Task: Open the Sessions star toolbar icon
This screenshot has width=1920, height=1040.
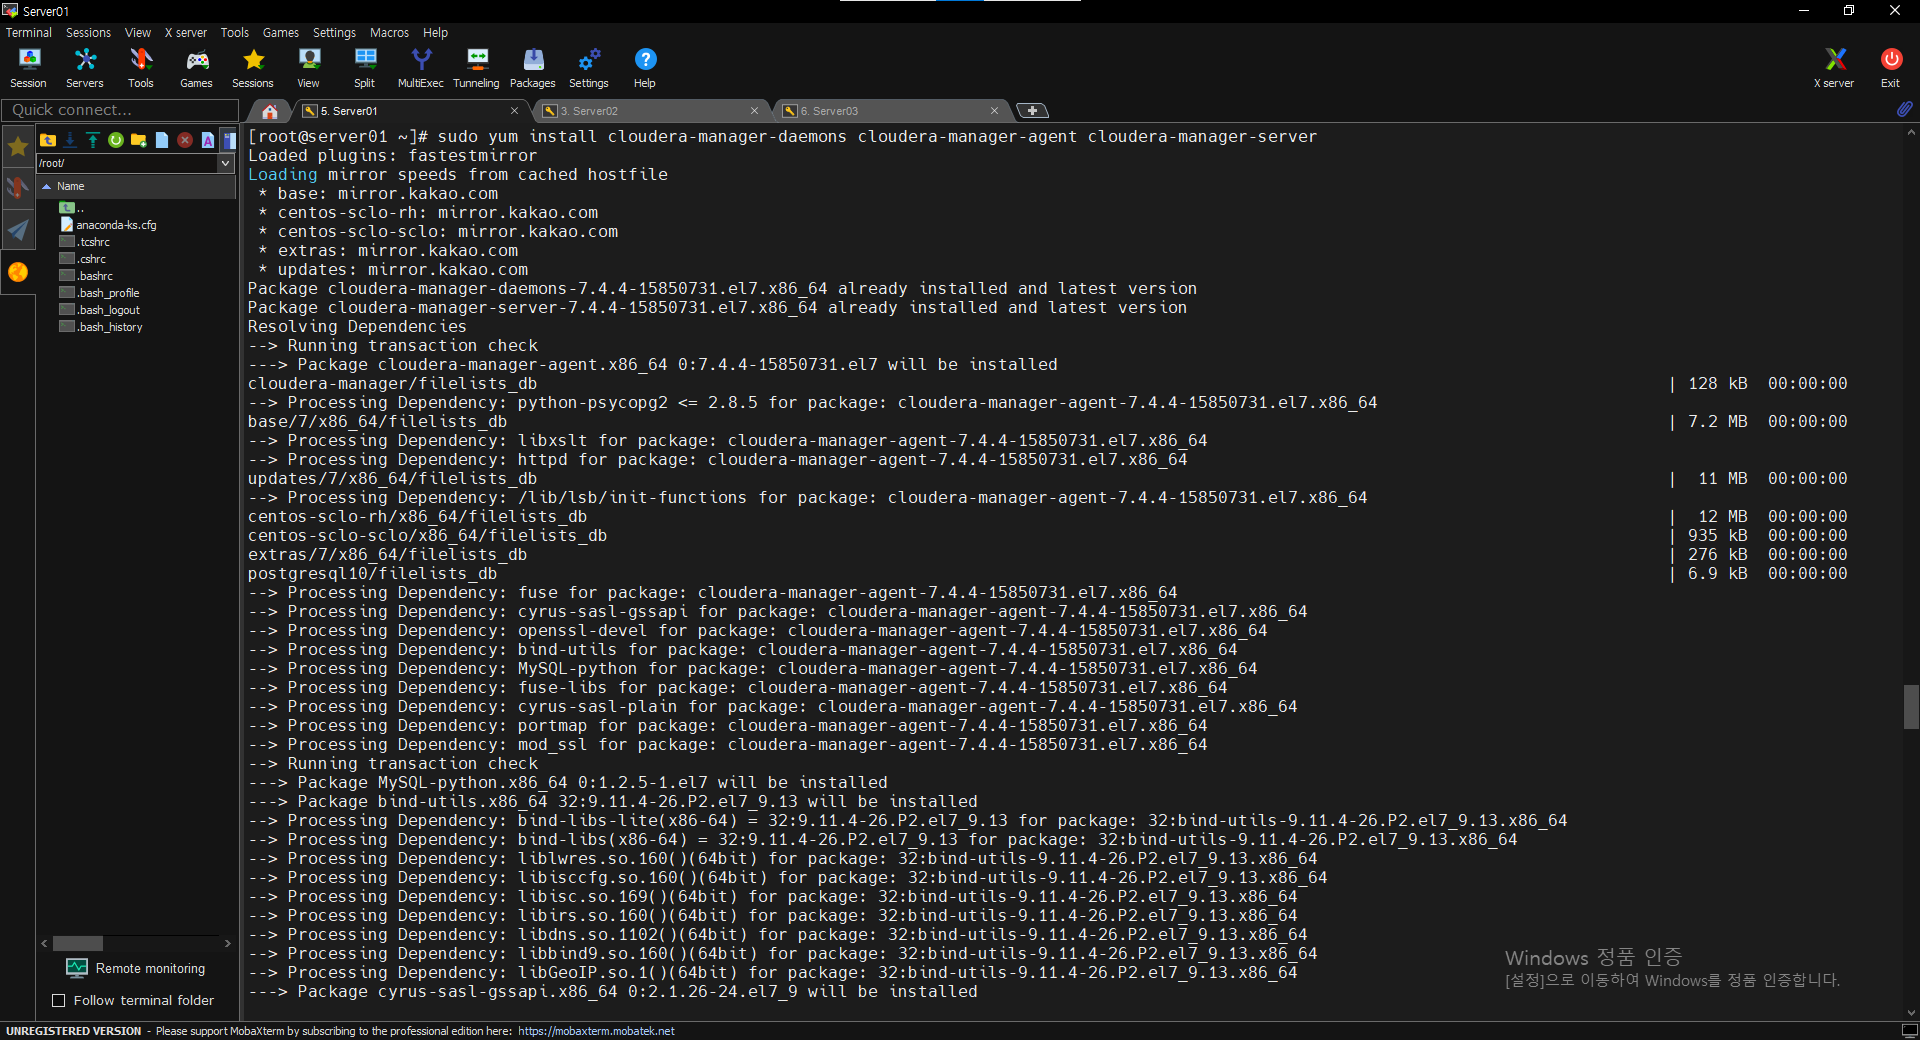Action: point(253,68)
